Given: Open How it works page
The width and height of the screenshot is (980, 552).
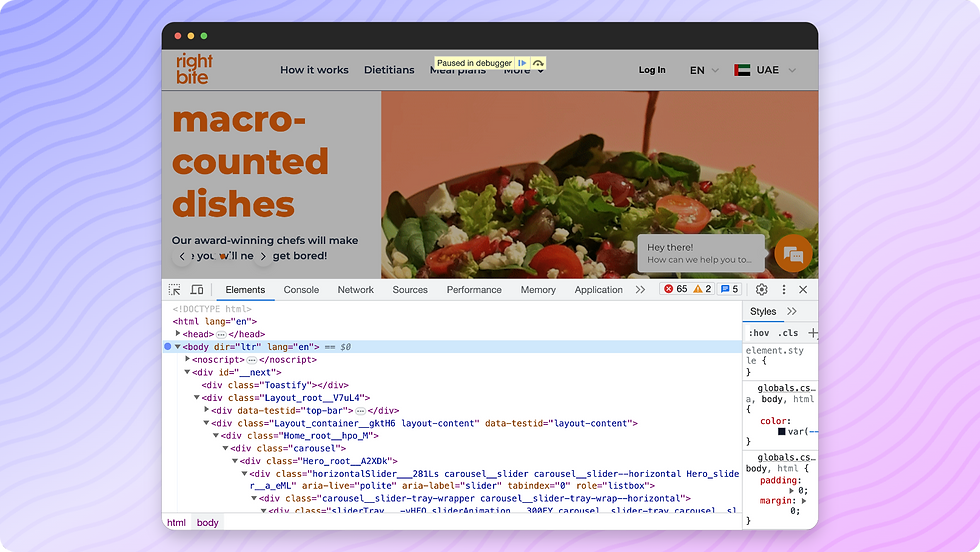Looking at the screenshot, I should pyautogui.click(x=314, y=70).
